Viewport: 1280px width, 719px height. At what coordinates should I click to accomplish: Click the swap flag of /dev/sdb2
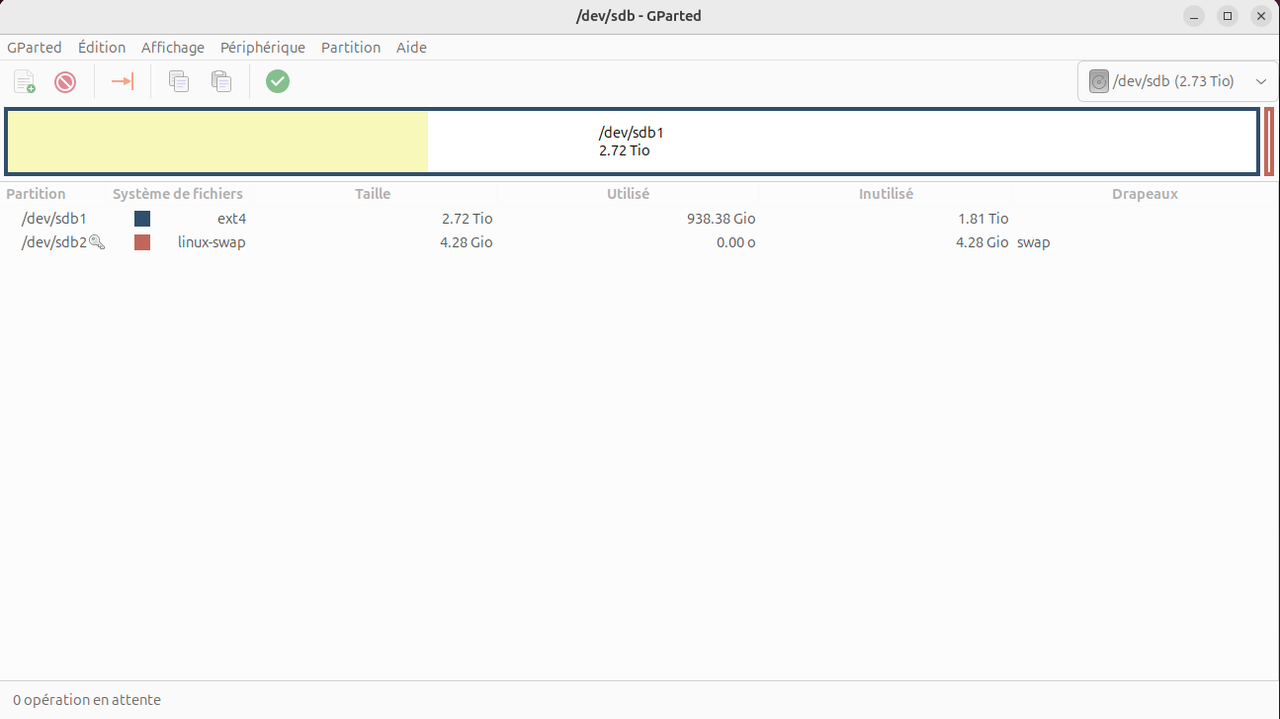coord(1034,242)
